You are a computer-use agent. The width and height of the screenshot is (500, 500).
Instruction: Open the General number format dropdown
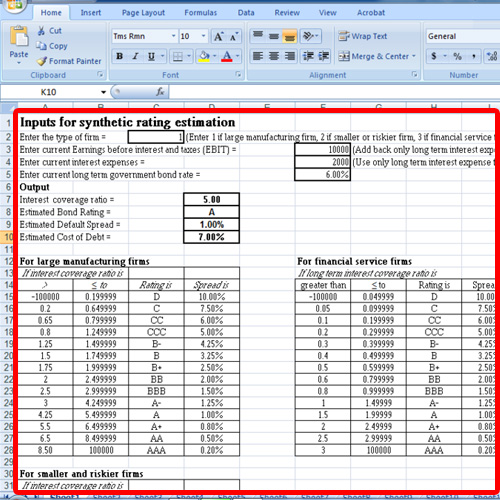tap(463, 36)
